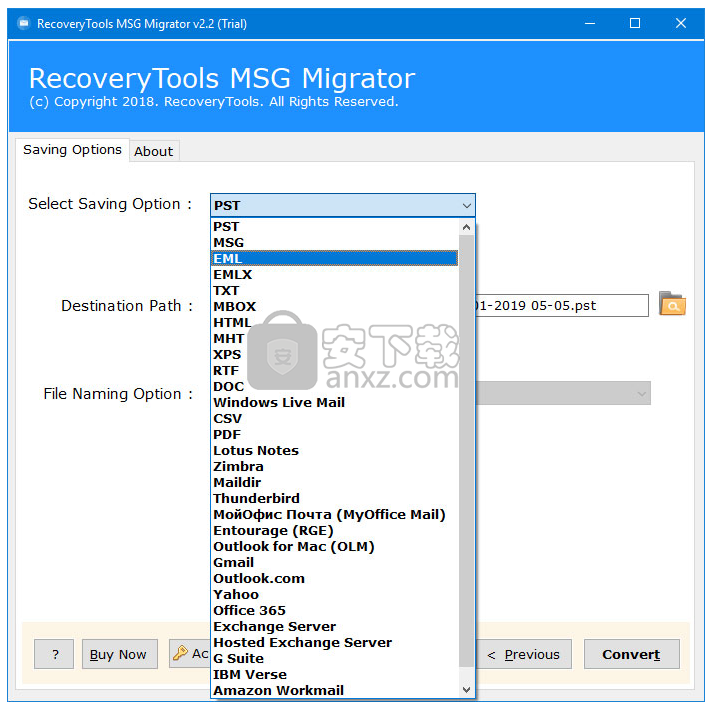Pick Outlook.com as saving destination

(x=335, y=578)
